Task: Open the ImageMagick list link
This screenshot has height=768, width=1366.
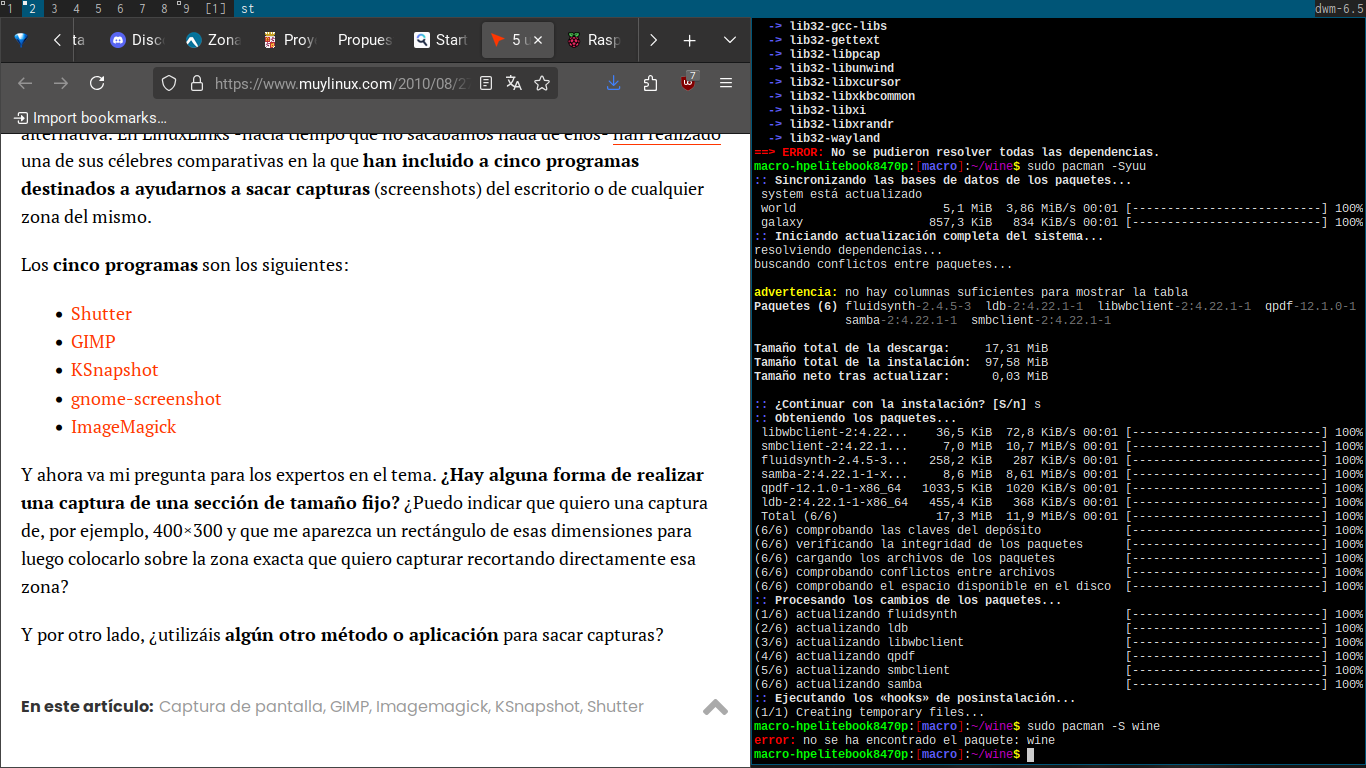Action: click(x=123, y=427)
